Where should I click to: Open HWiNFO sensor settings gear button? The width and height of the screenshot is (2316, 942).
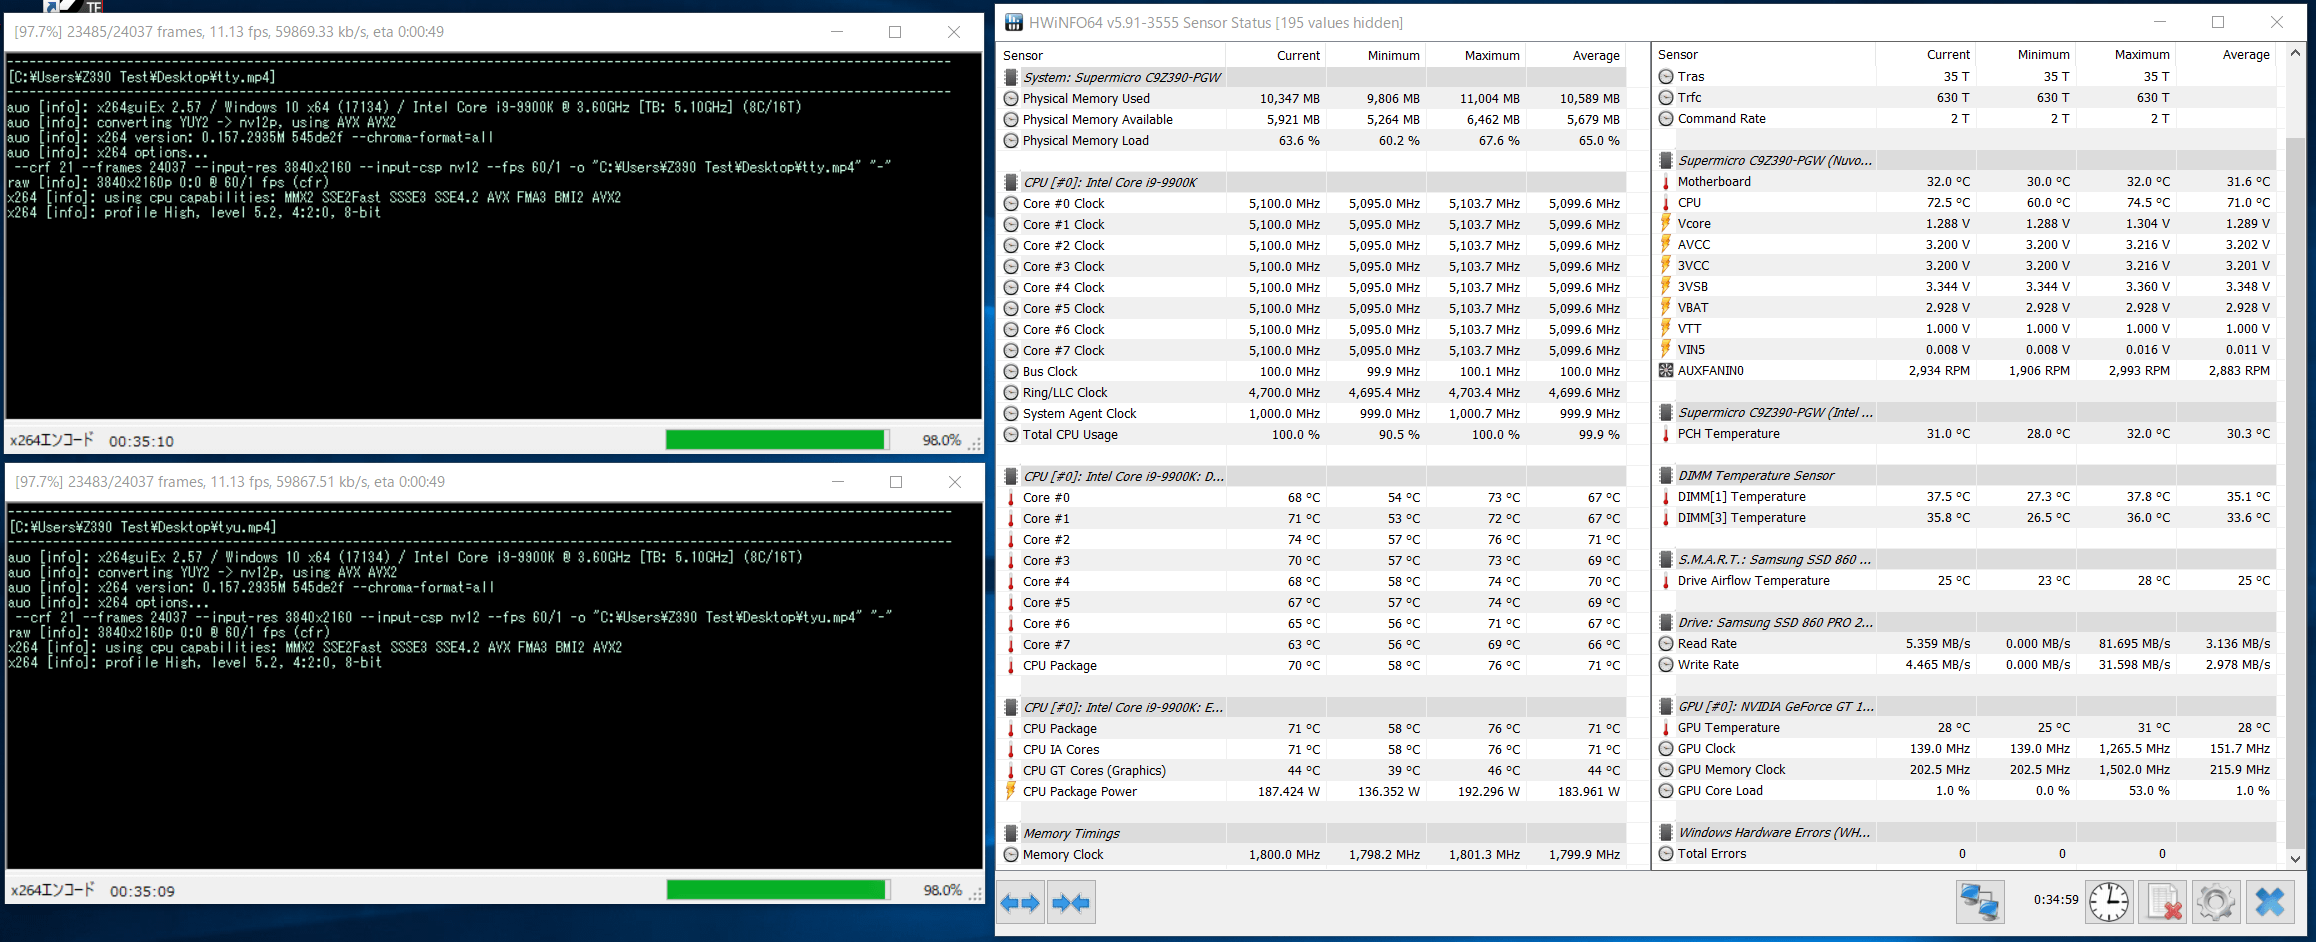(x=2216, y=902)
